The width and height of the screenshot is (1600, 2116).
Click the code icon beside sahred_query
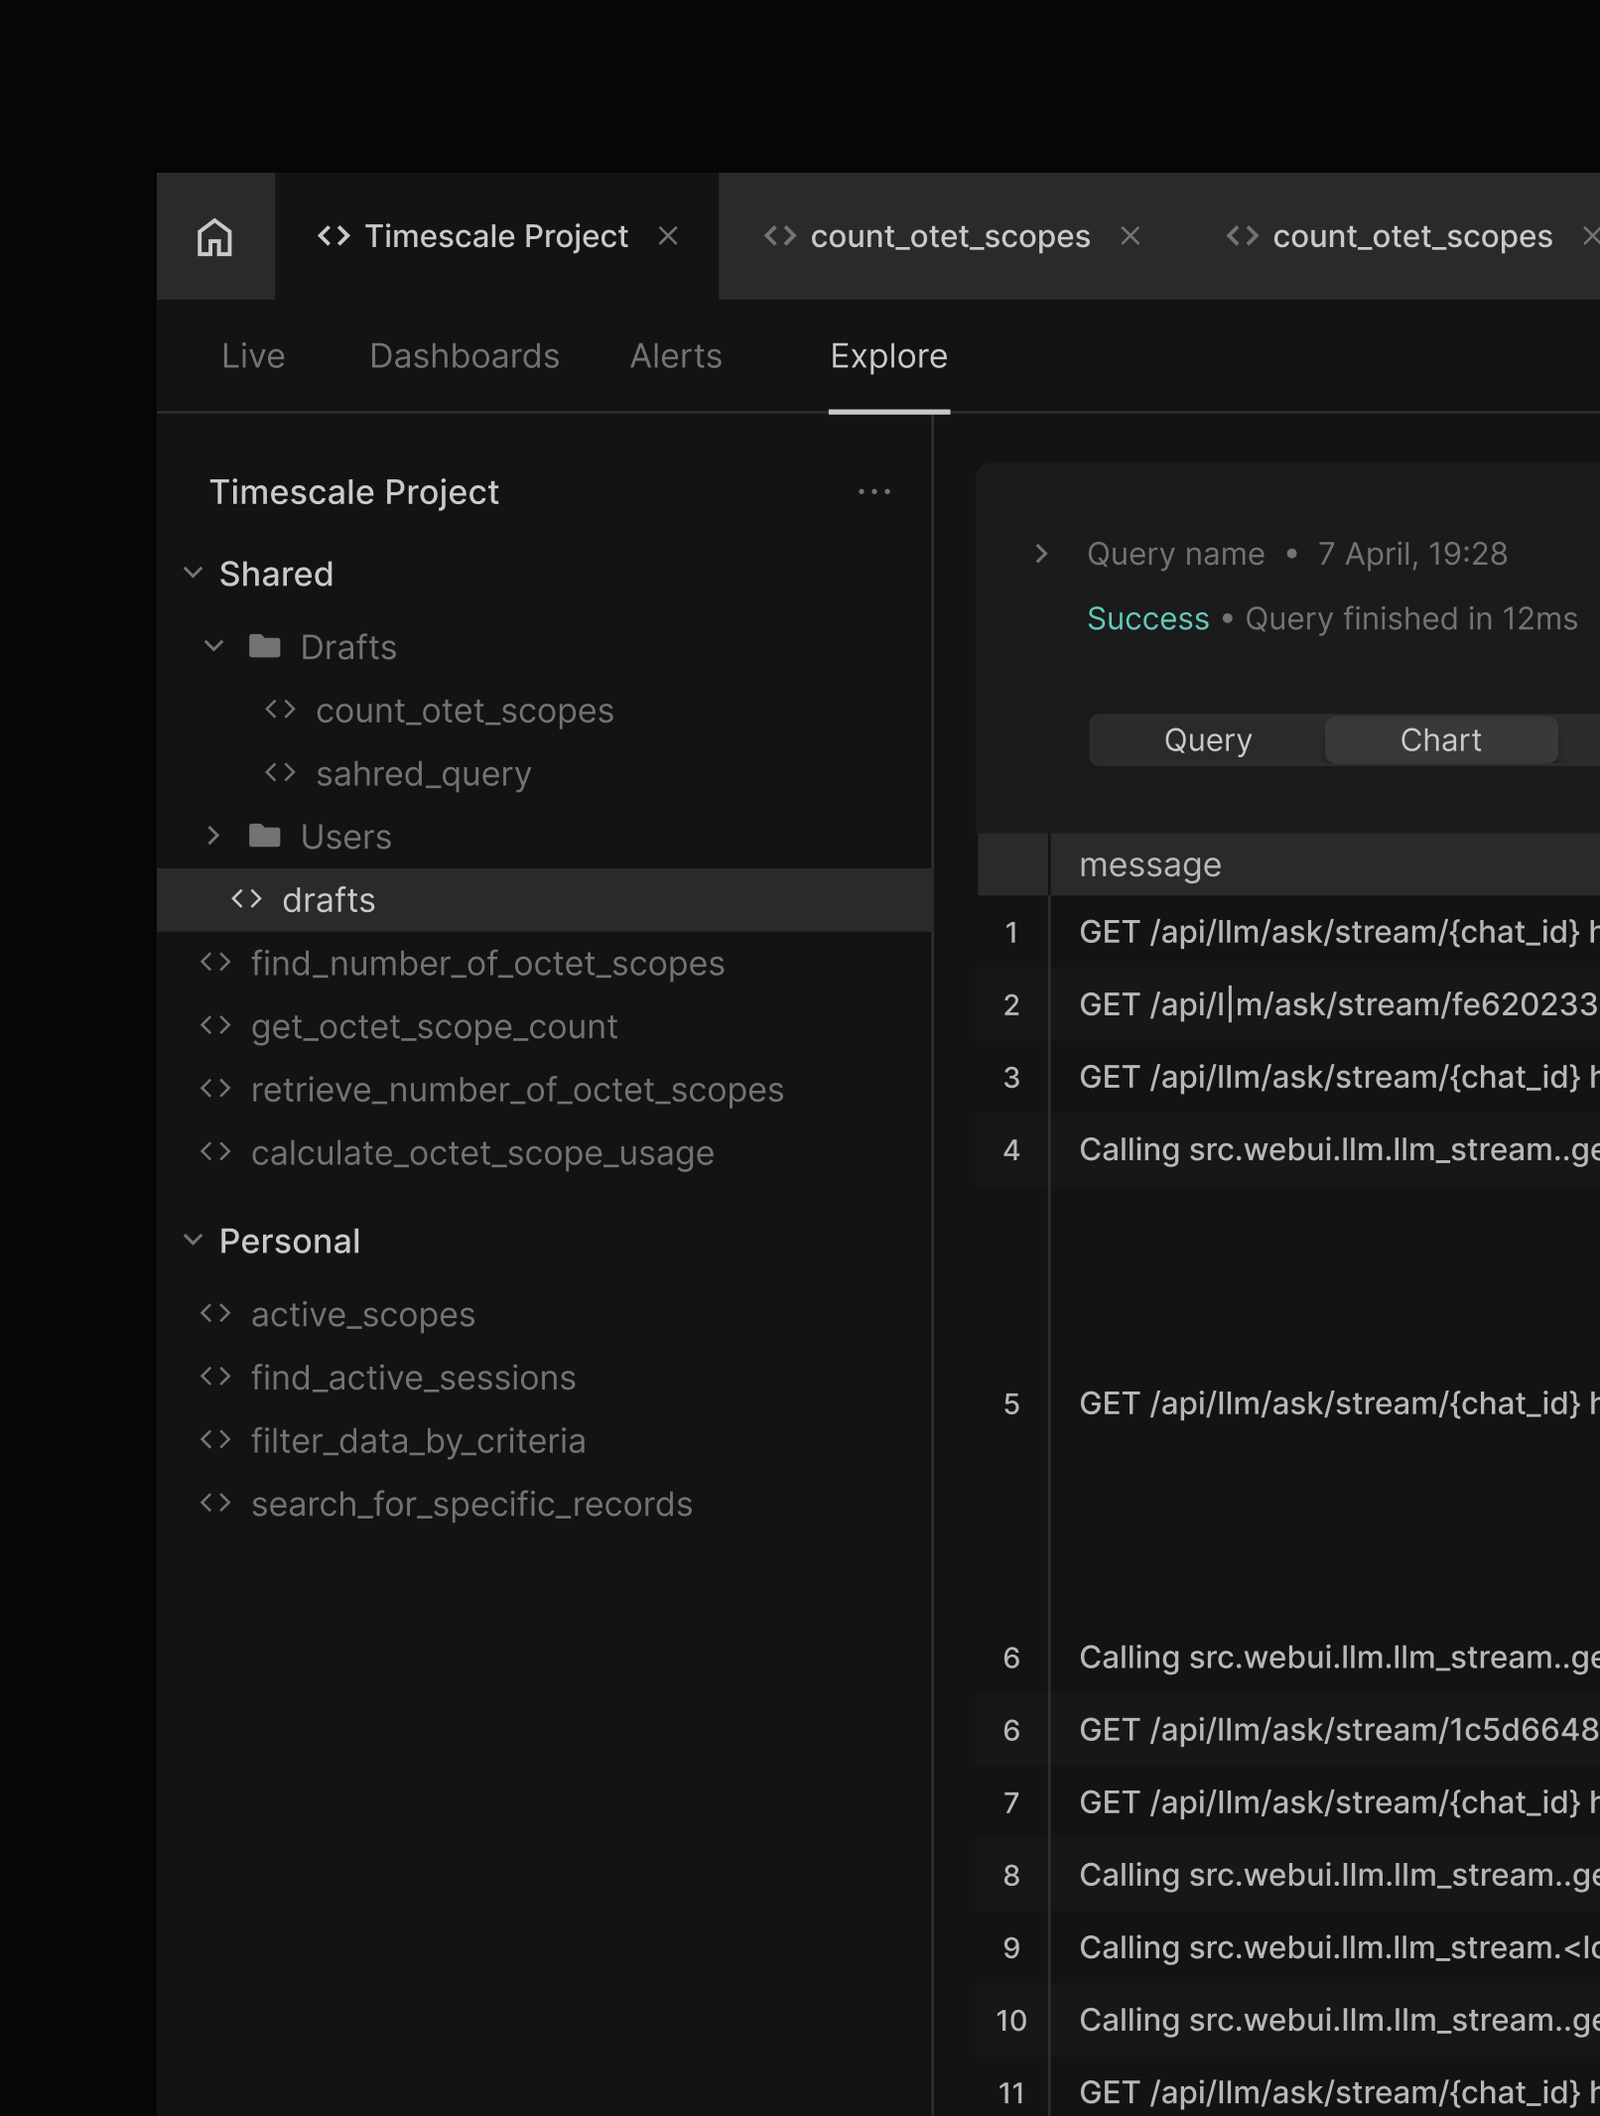(x=280, y=773)
